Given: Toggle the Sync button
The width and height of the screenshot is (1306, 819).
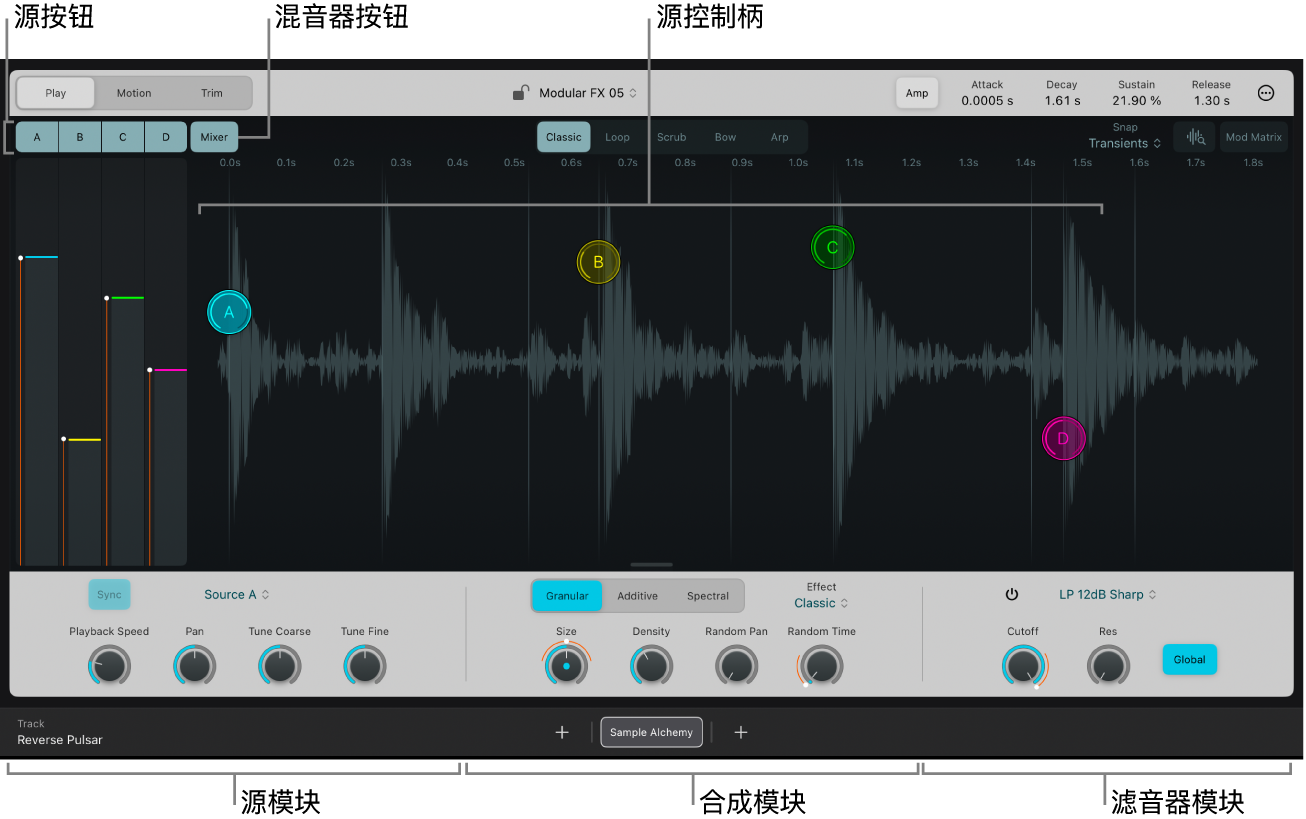Looking at the screenshot, I should (x=109, y=594).
